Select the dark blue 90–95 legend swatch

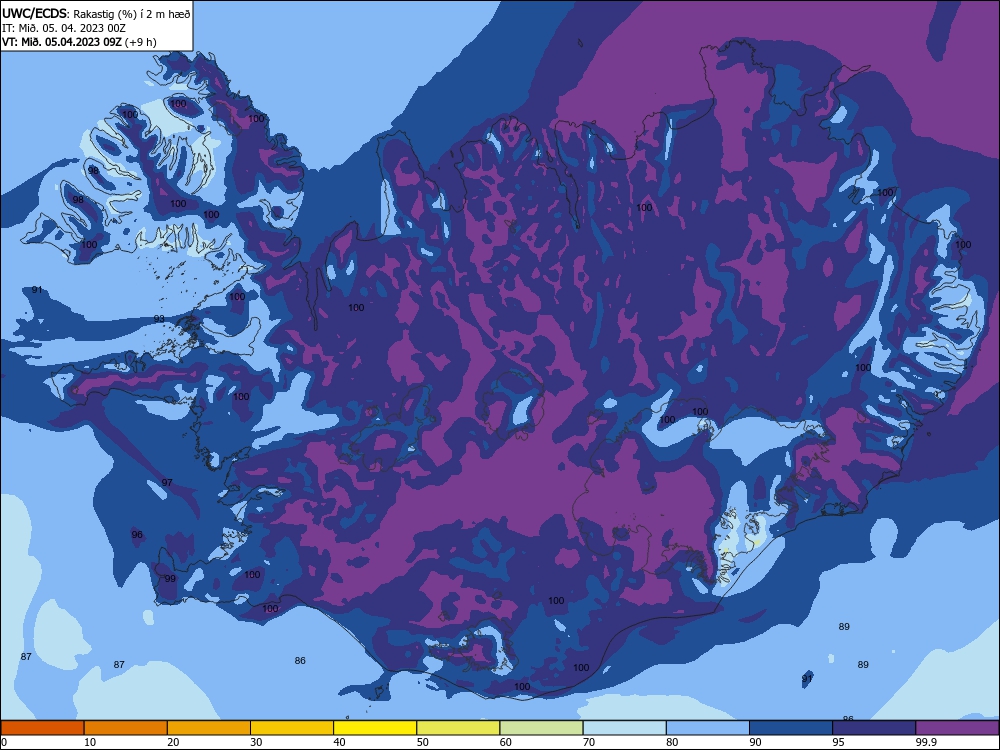[791, 728]
